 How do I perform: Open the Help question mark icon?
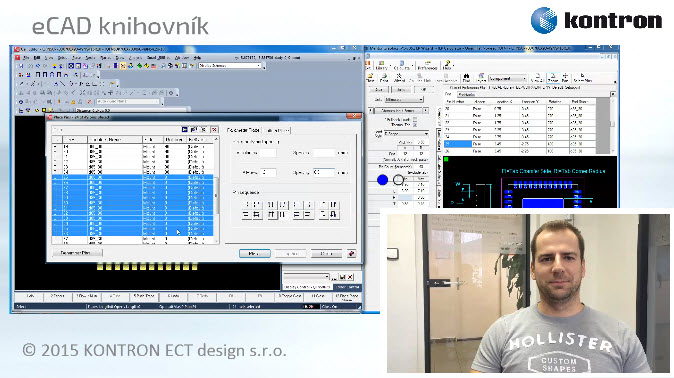[x=447, y=65]
